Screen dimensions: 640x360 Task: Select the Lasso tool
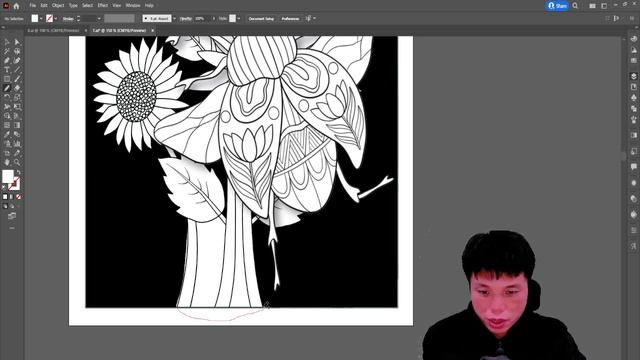17,51
